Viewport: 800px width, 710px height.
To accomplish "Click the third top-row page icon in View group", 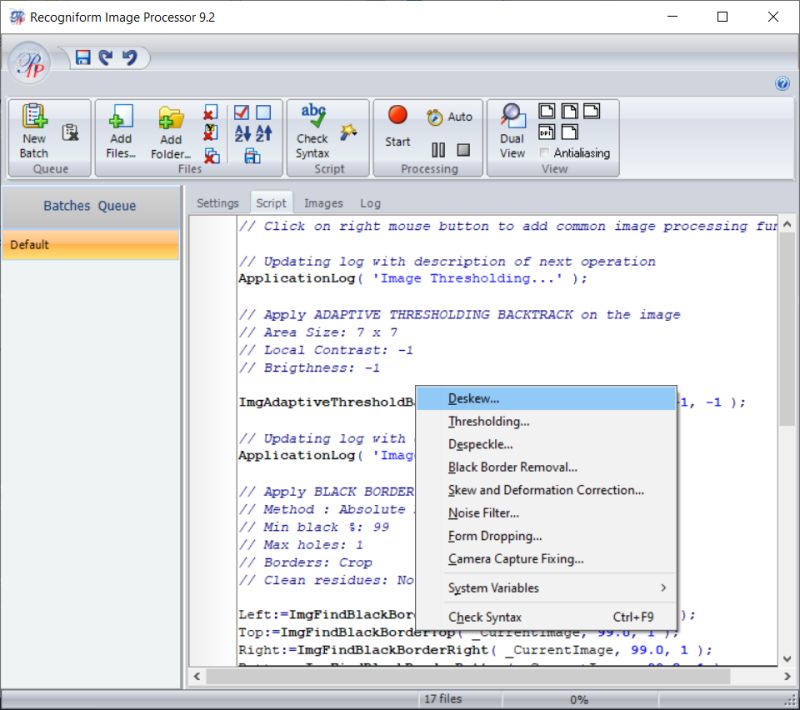I will [x=591, y=111].
